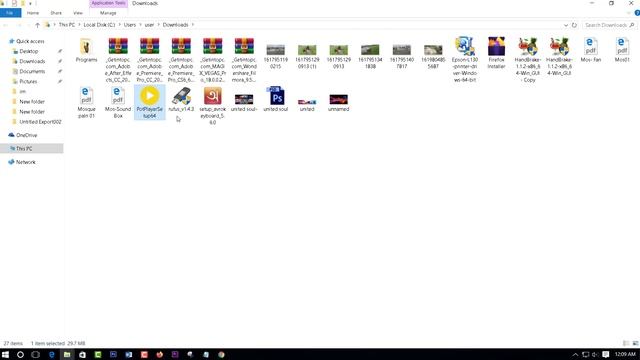Click the Application Tools contextual tab
640x360 pixels.
pos(108,3)
